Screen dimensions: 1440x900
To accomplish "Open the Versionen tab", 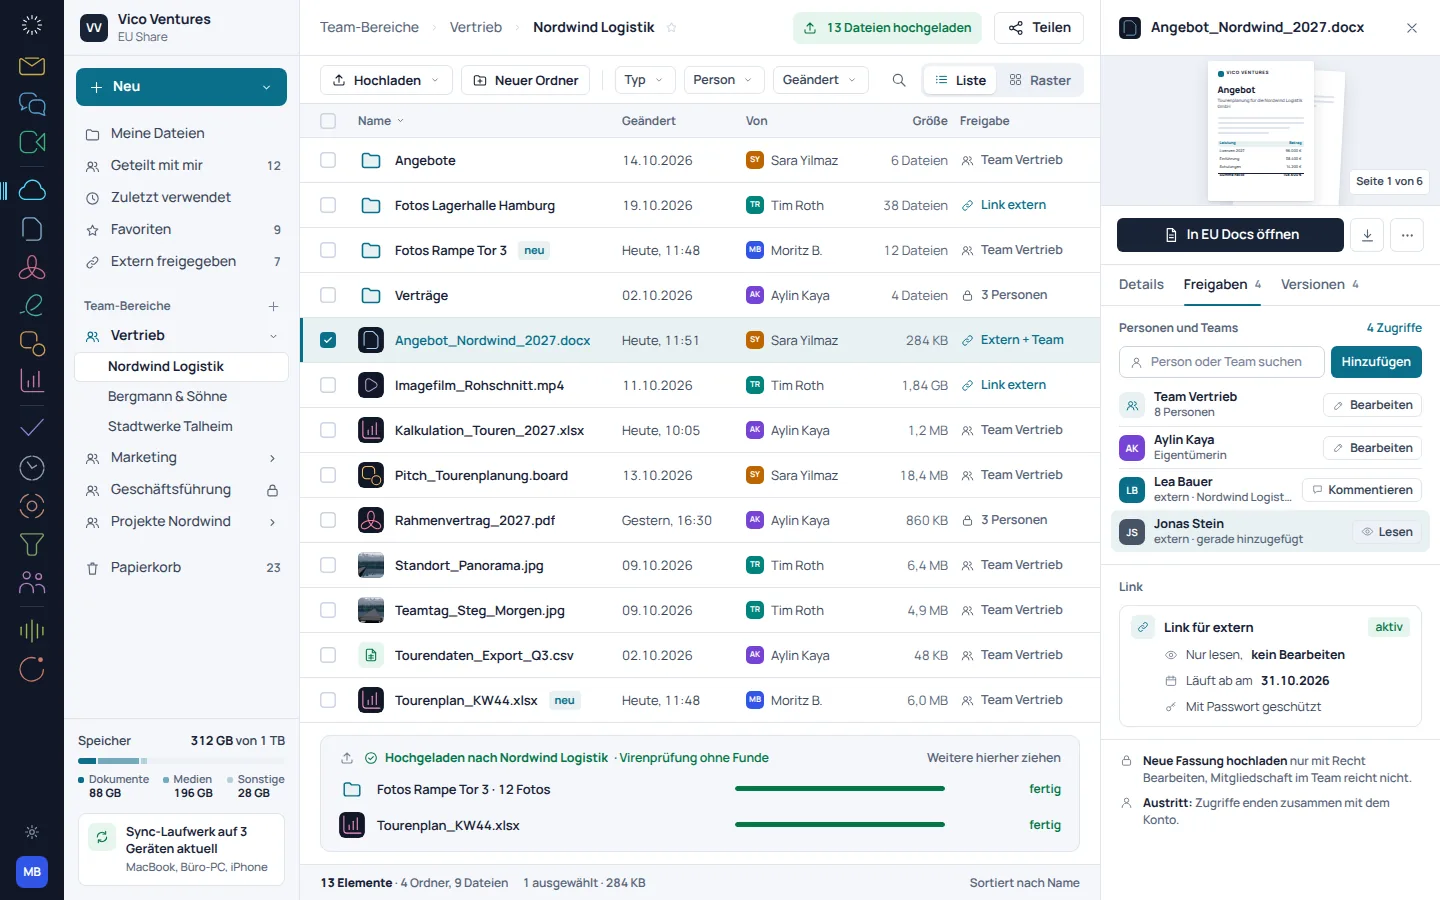I will pos(1320,285).
